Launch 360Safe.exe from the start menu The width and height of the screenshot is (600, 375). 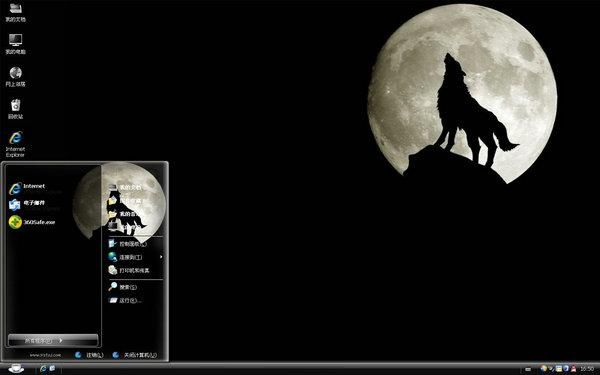coord(32,222)
